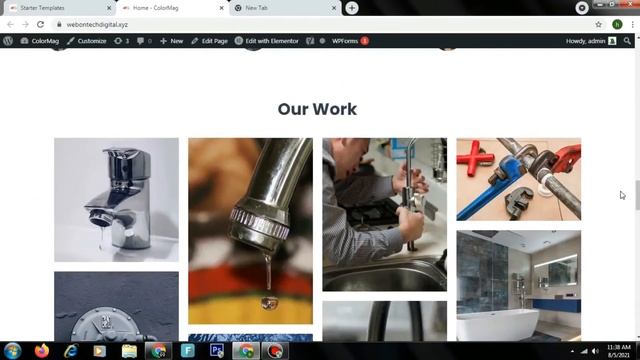Open the dripping tap close-up photo

(x=250, y=231)
